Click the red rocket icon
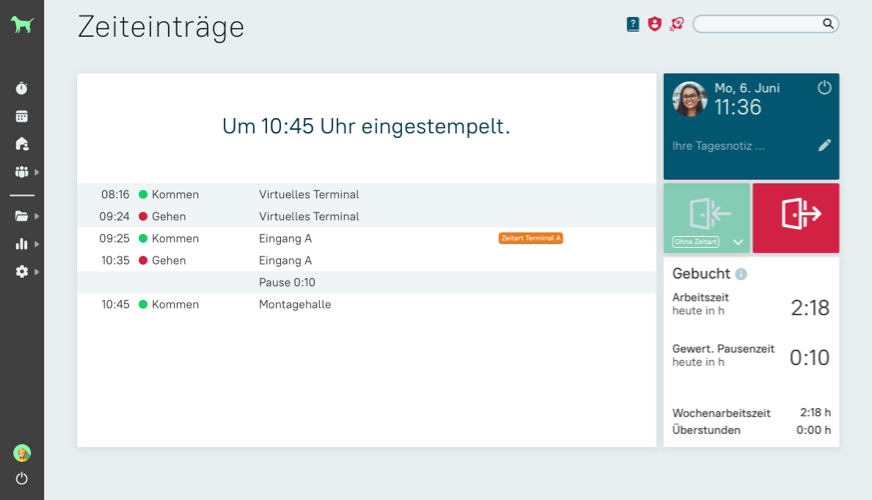 676,24
